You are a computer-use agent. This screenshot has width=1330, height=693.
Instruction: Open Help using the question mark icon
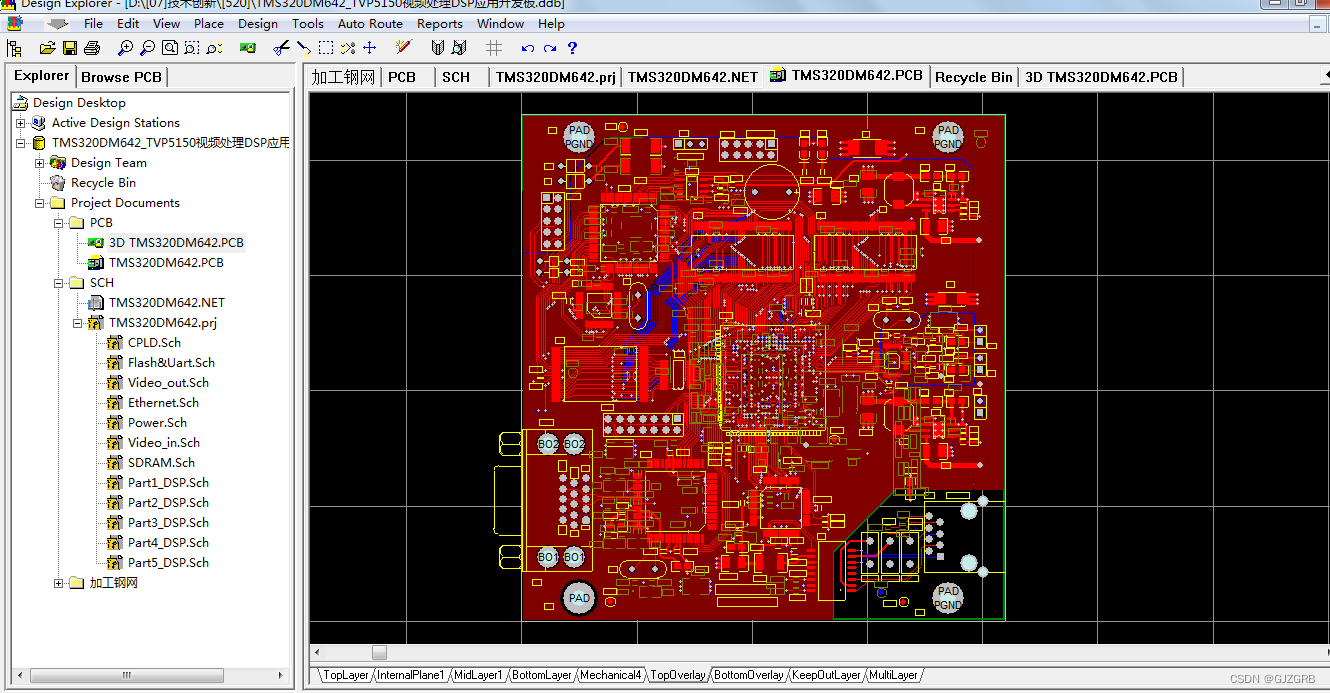coord(571,47)
